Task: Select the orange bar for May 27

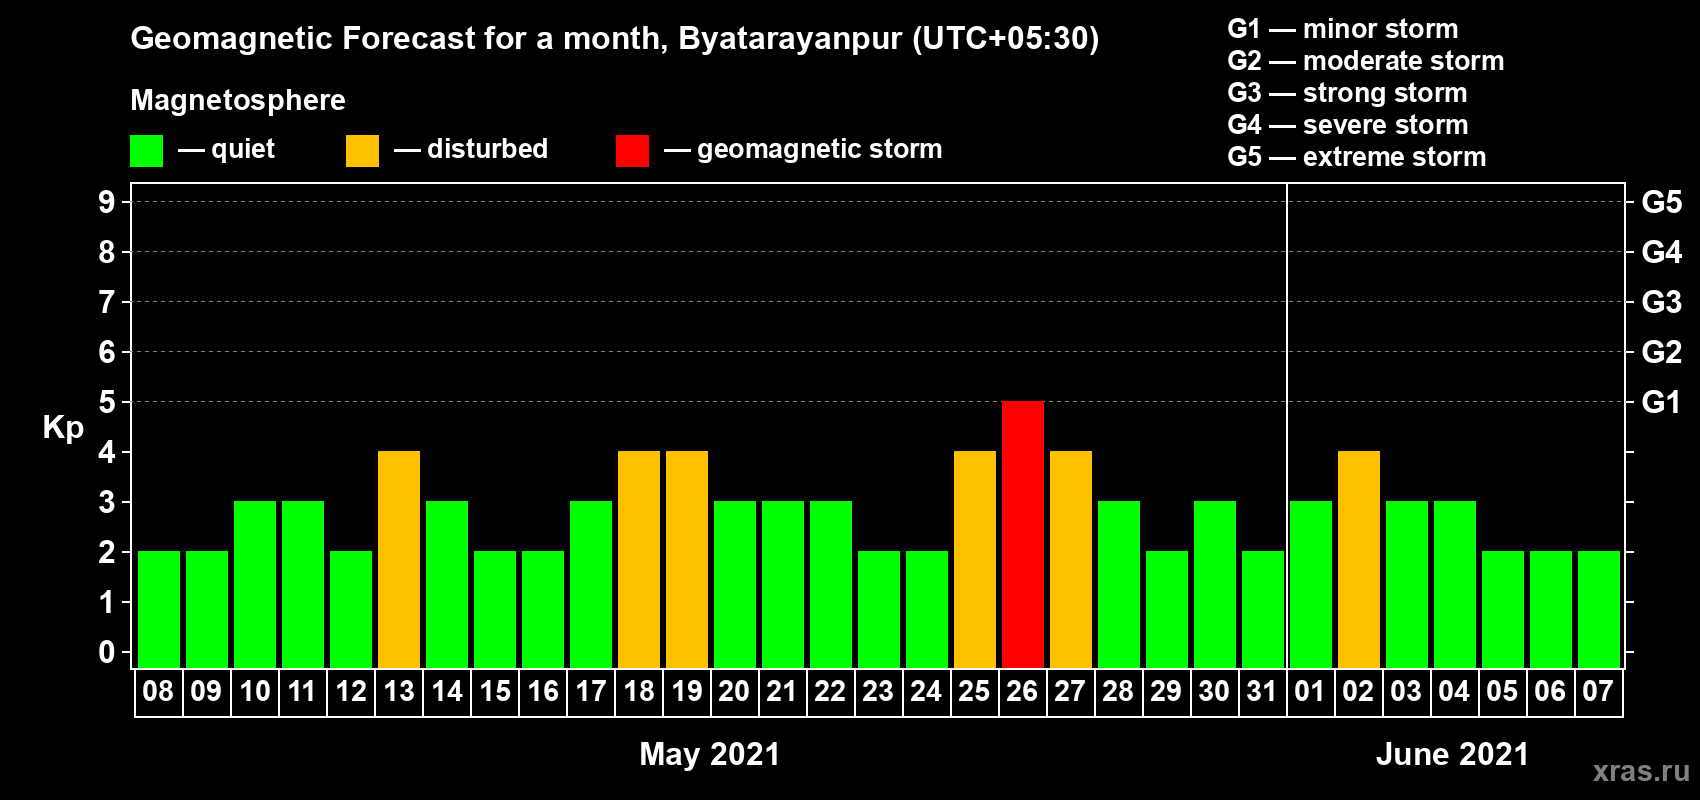Action: pyautogui.click(x=1071, y=559)
